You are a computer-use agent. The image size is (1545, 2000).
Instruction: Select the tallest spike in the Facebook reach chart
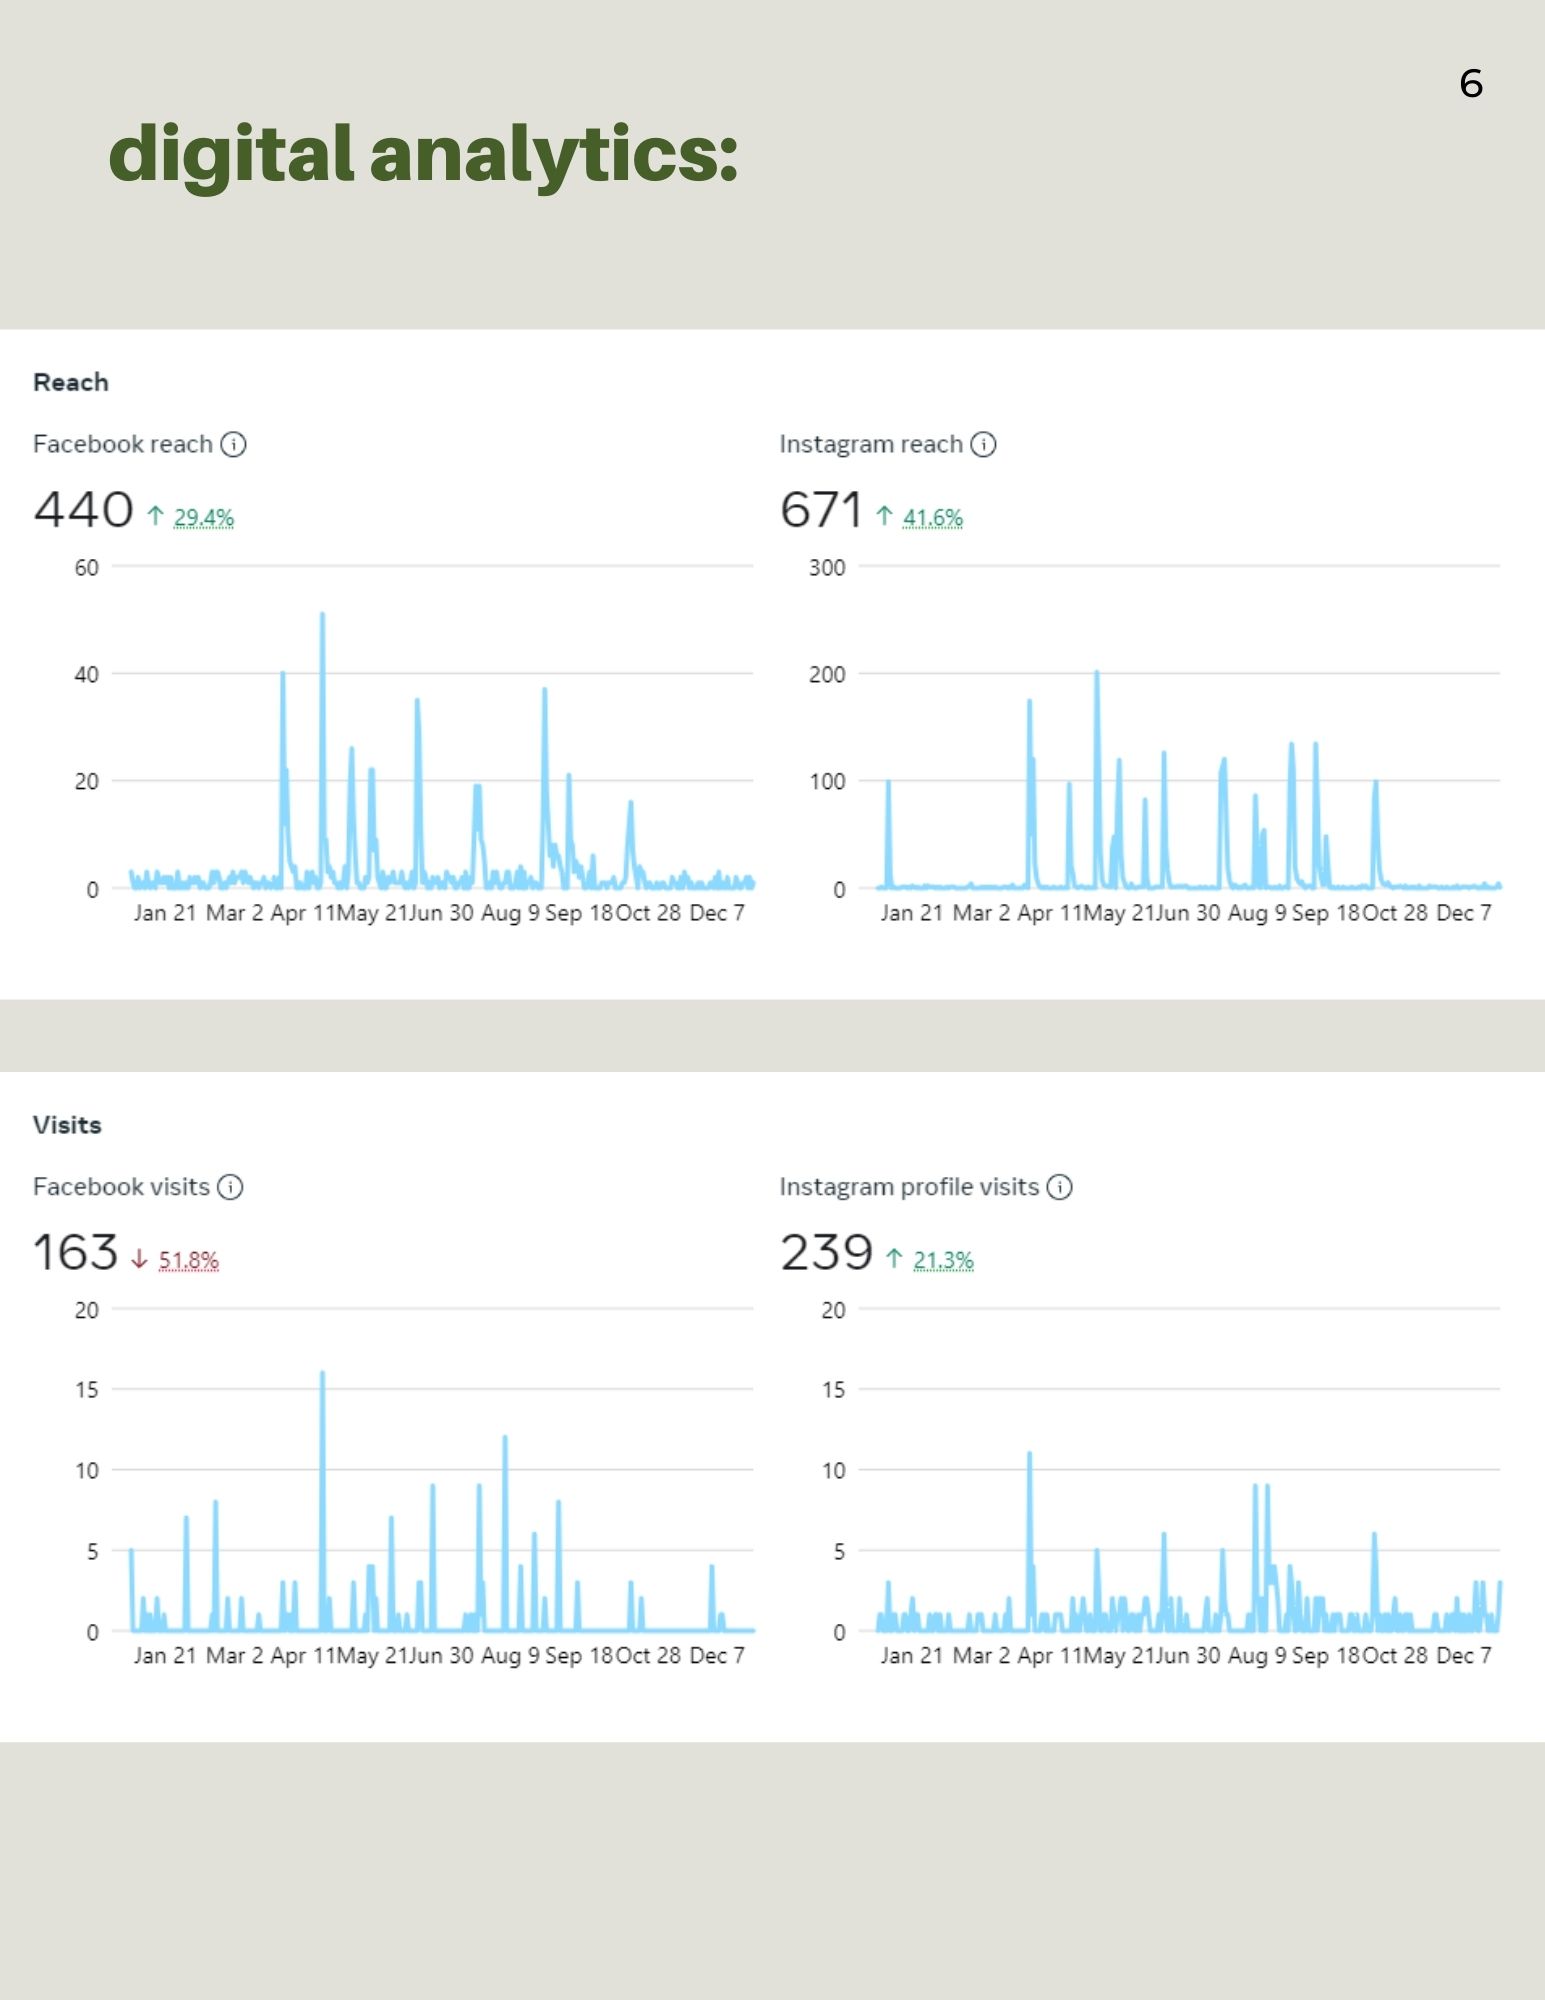[x=322, y=616]
